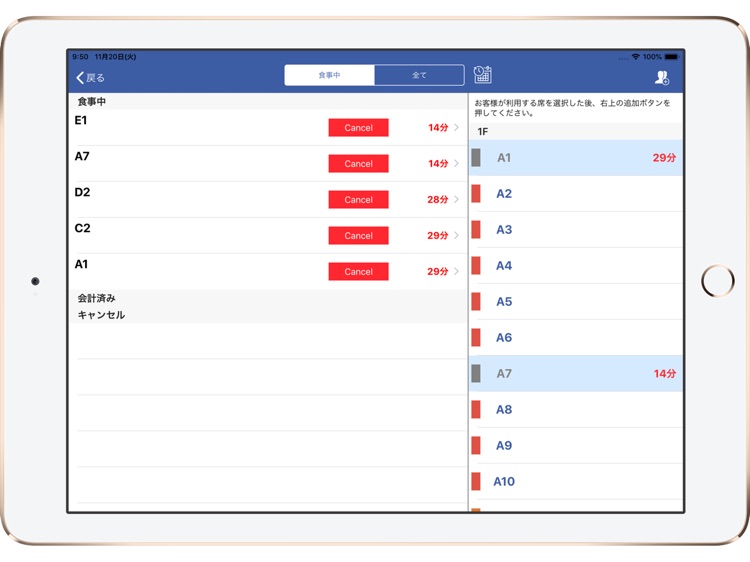This screenshot has height=562, width=750.
Task: Cancel the A1 table order
Action: click(358, 271)
